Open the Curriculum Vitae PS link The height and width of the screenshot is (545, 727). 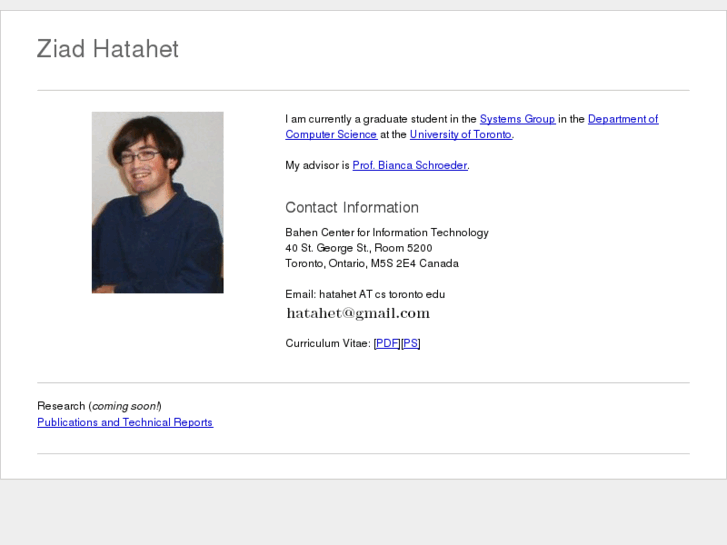[410, 343]
